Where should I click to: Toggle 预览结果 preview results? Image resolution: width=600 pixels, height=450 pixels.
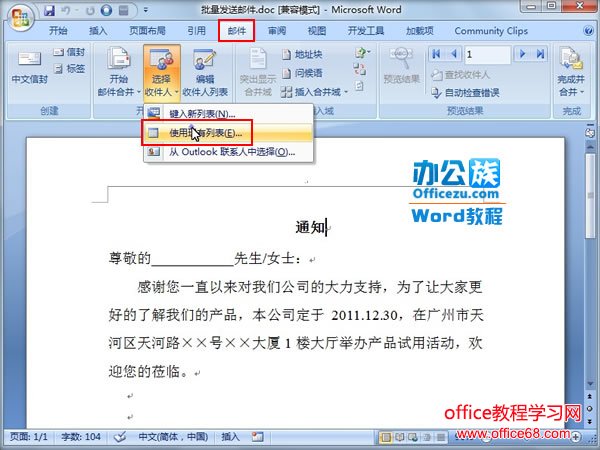click(x=401, y=65)
